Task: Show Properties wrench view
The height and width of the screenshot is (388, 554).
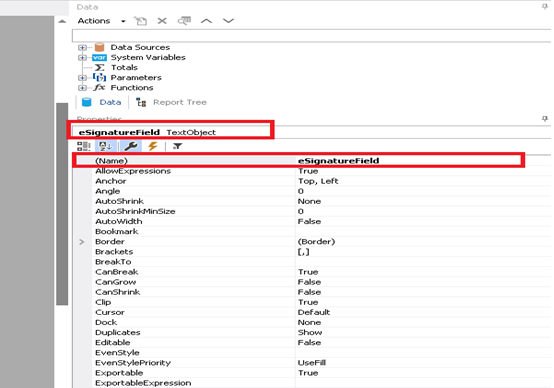Action: click(130, 146)
